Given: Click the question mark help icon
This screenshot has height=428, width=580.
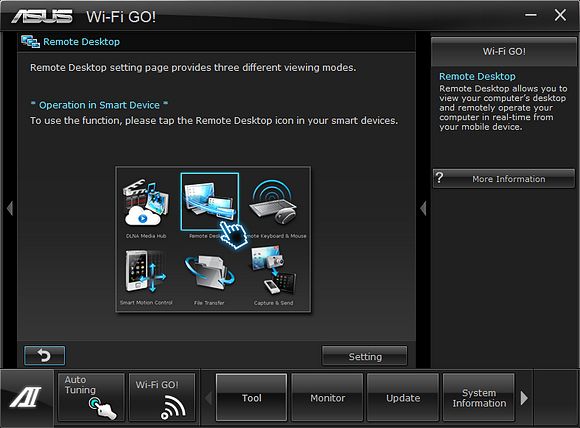Looking at the screenshot, I should pyautogui.click(x=439, y=178).
